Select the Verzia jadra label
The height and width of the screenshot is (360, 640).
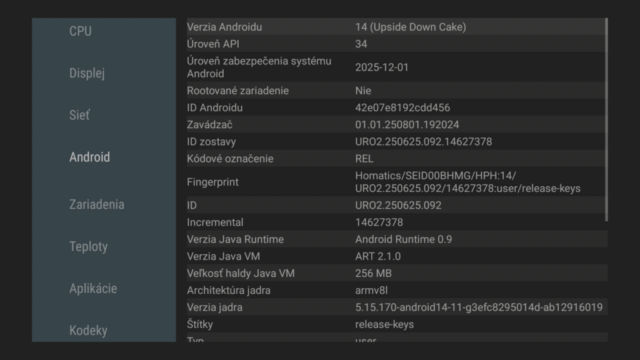(x=215, y=307)
